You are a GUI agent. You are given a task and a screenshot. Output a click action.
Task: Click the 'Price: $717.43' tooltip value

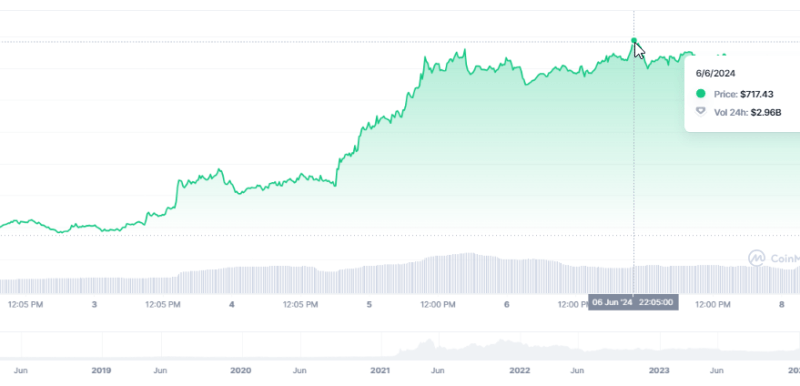(x=743, y=94)
